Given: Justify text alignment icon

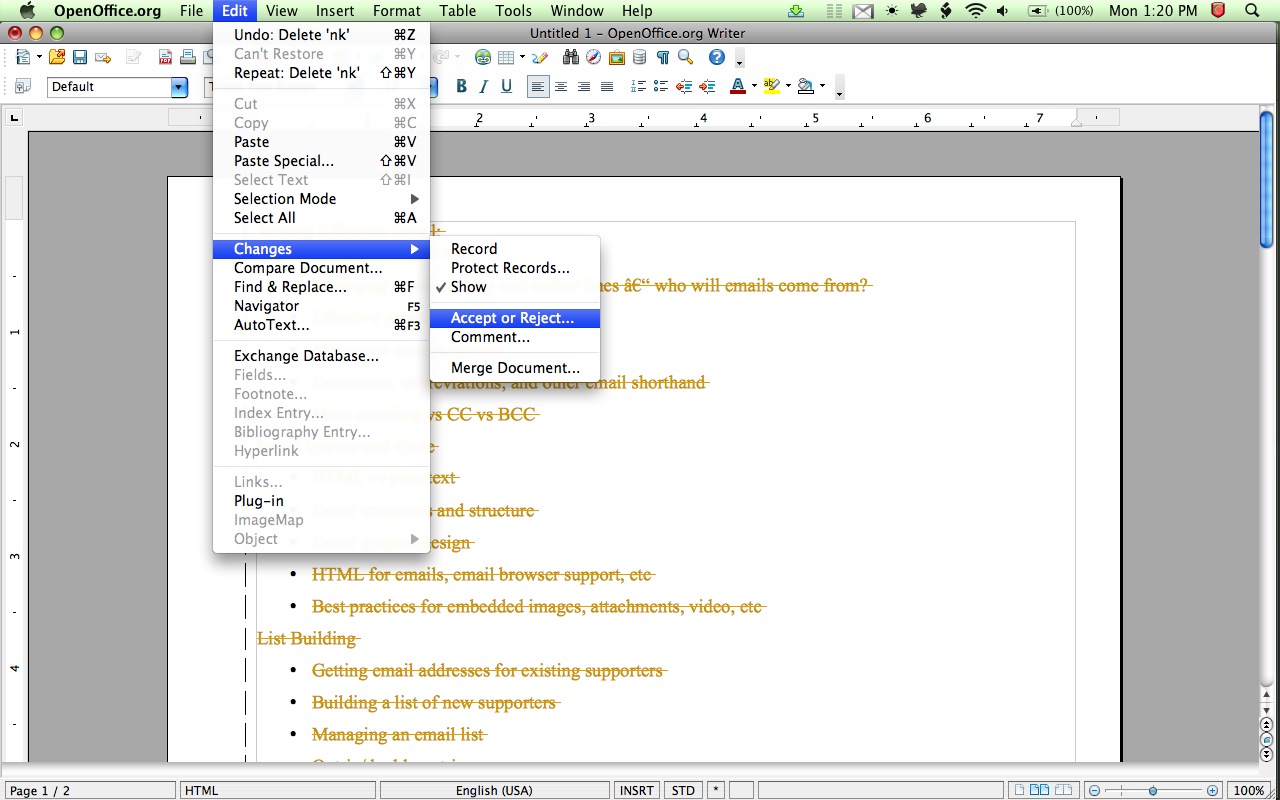Looking at the screenshot, I should point(607,87).
